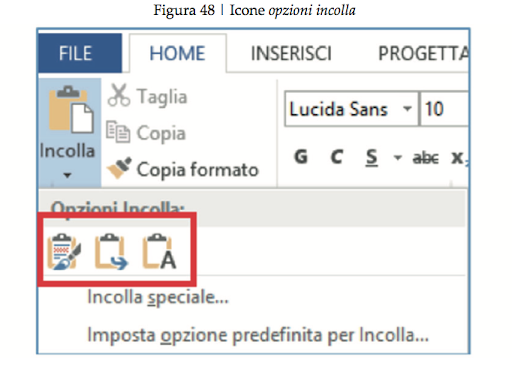Toggle italic with the C button
This screenshot has height=372, width=512.
(337, 157)
